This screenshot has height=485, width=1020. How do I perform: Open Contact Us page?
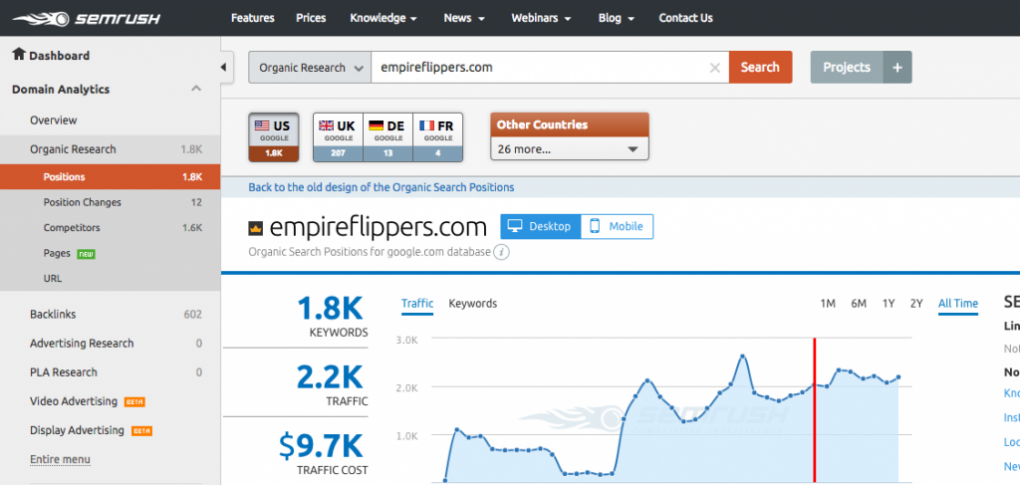(686, 18)
